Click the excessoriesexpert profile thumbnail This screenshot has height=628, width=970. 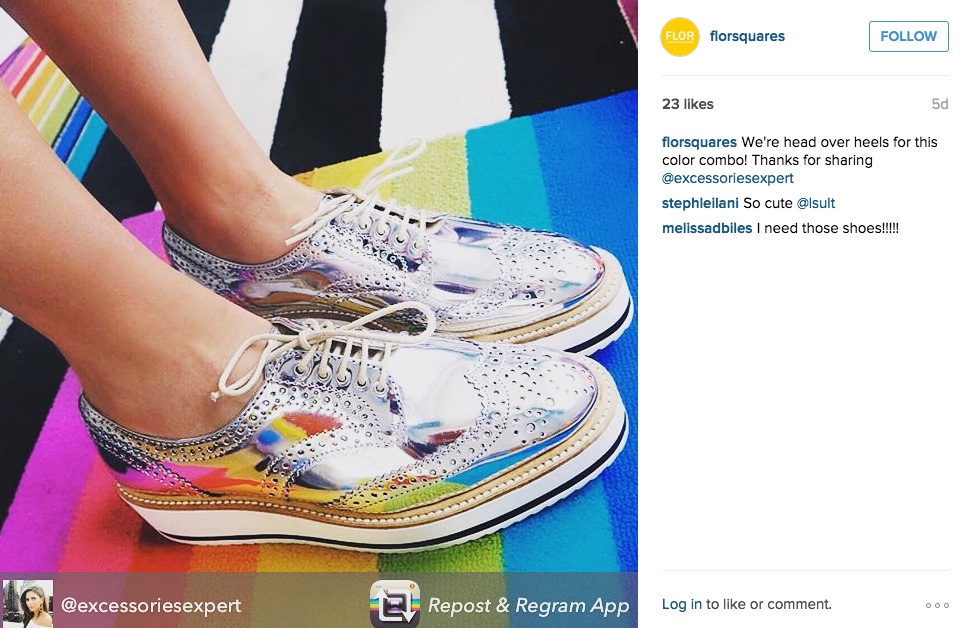tap(28, 603)
